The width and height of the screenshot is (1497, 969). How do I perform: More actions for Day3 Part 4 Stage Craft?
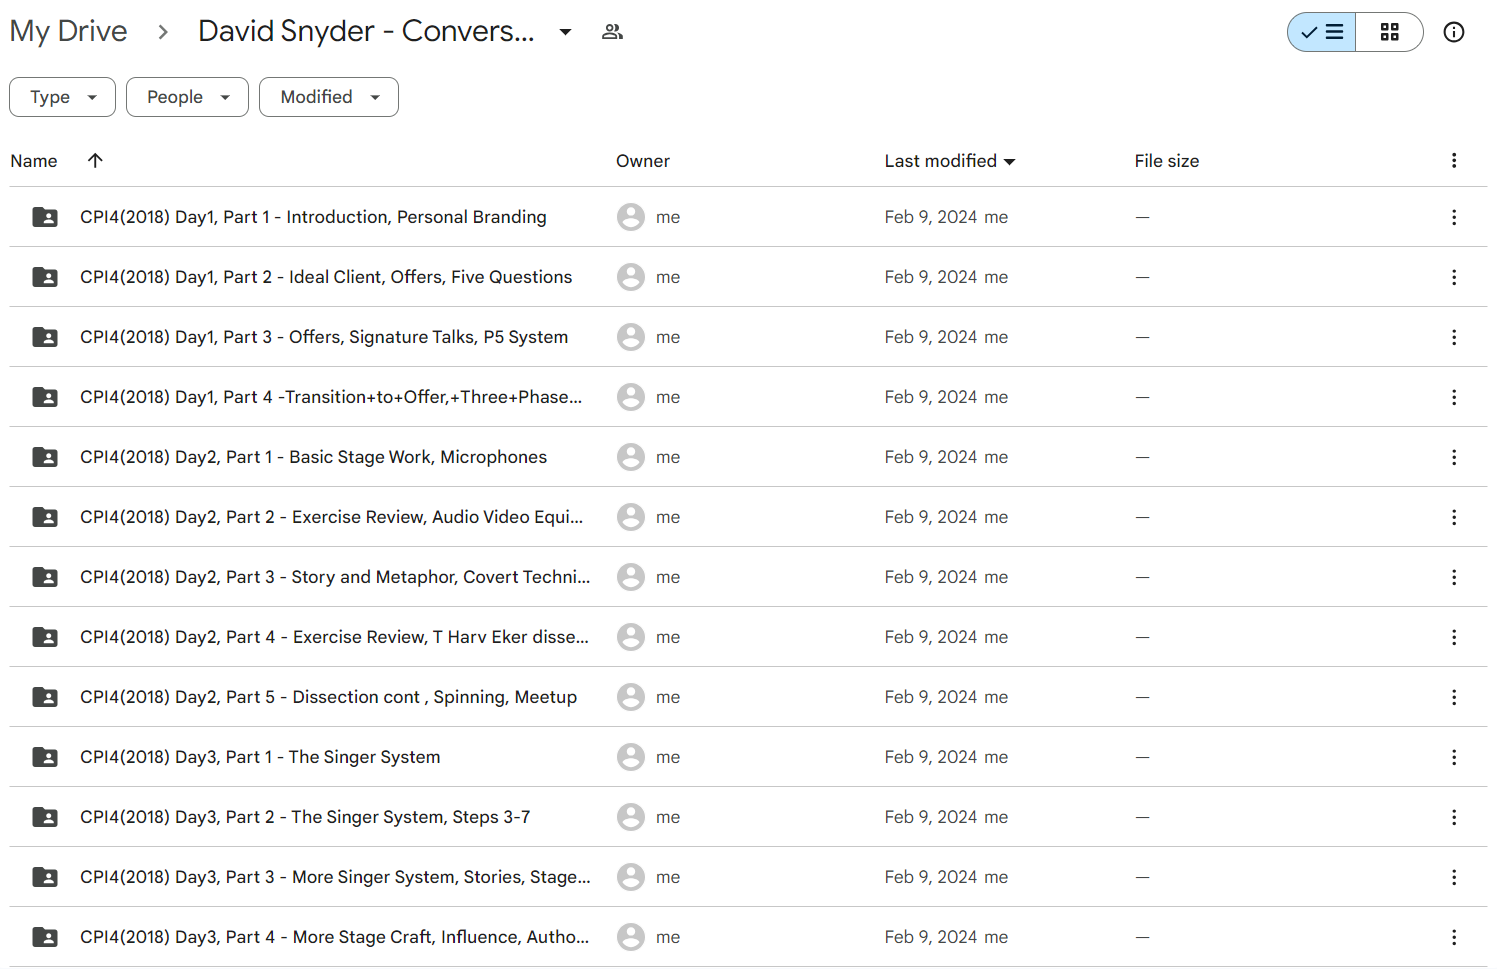pyautogui.click(x=1454, y=937)
